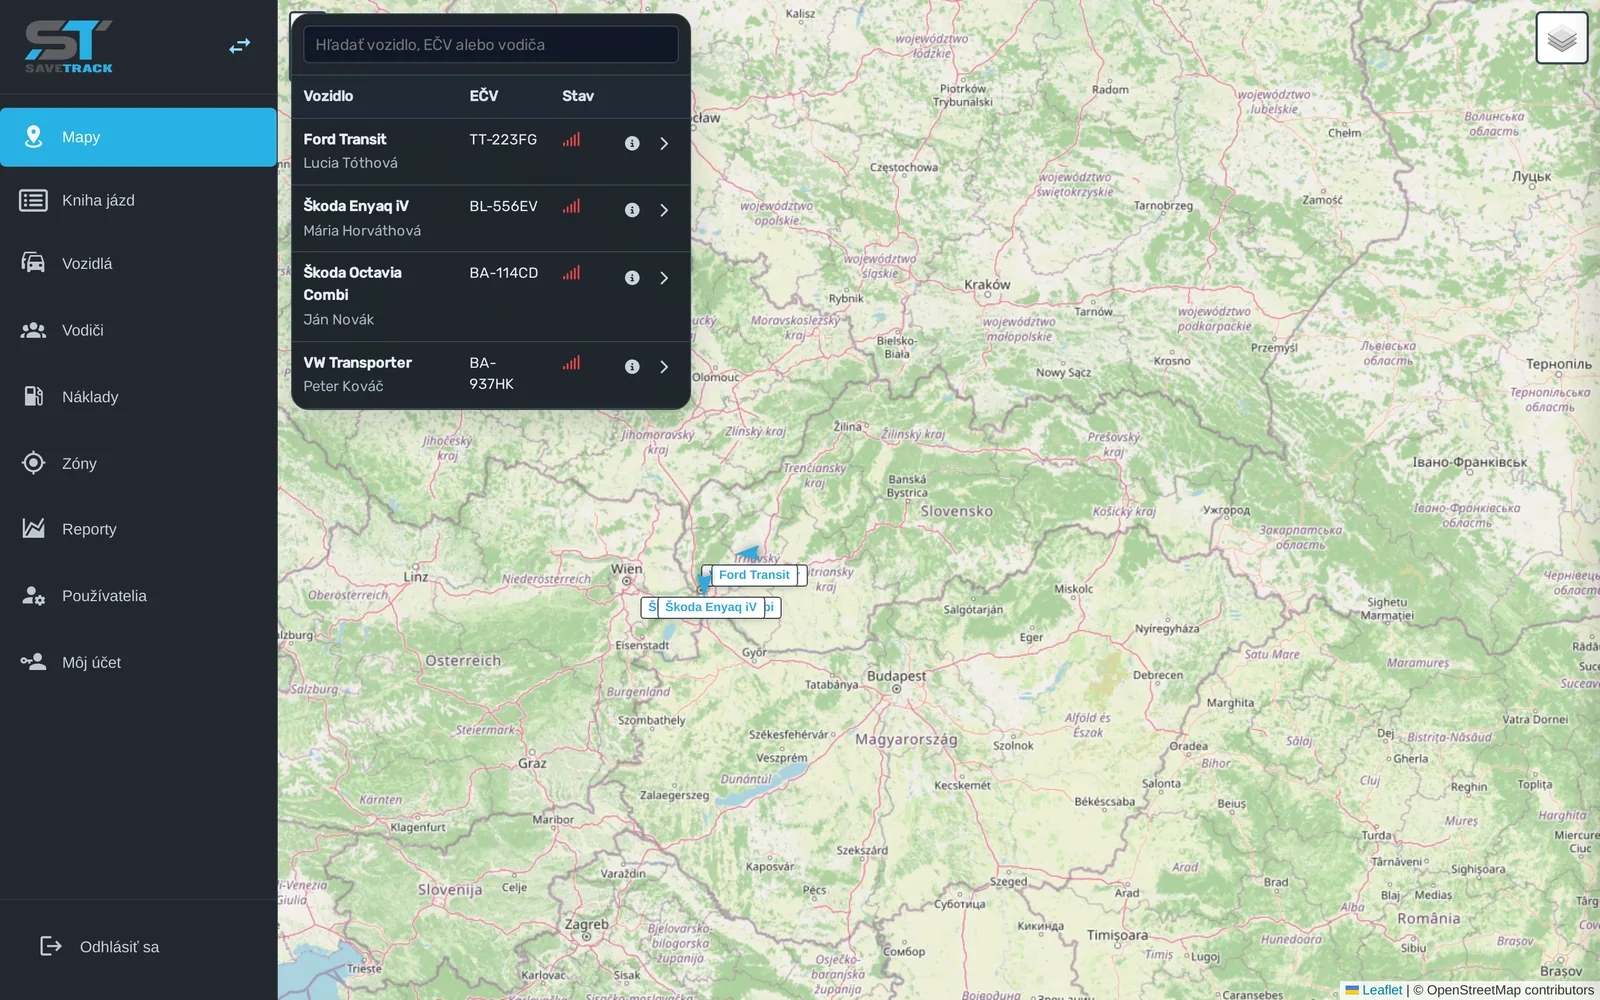
Task: Click the EČV column header
Action: point(484,96)
